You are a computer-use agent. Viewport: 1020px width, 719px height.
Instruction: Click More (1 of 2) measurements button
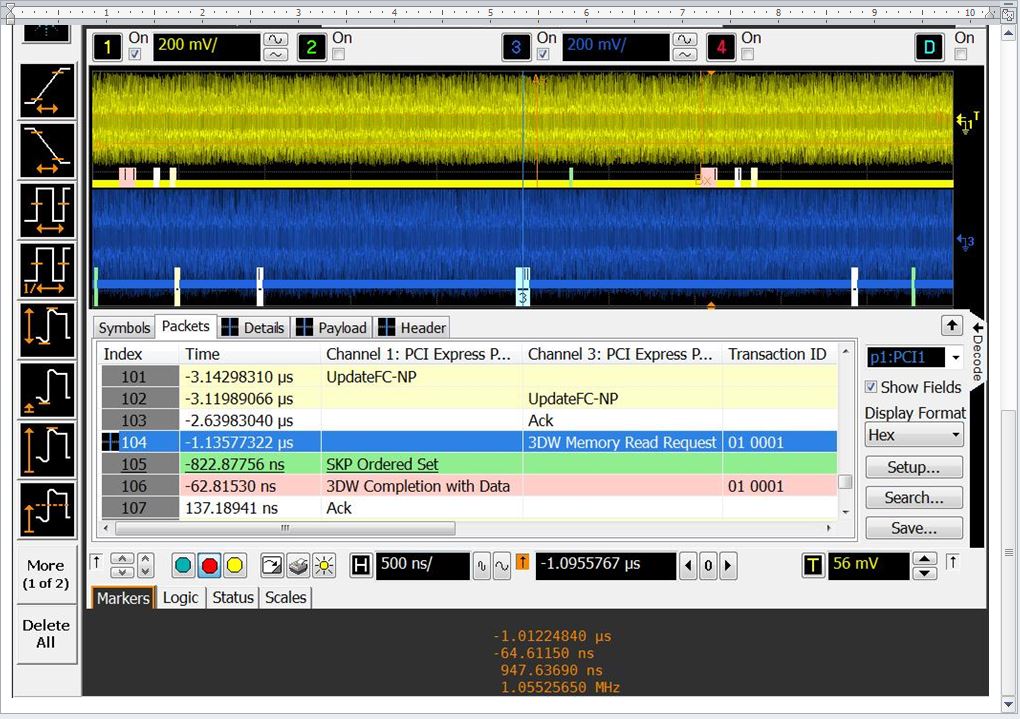46,574
